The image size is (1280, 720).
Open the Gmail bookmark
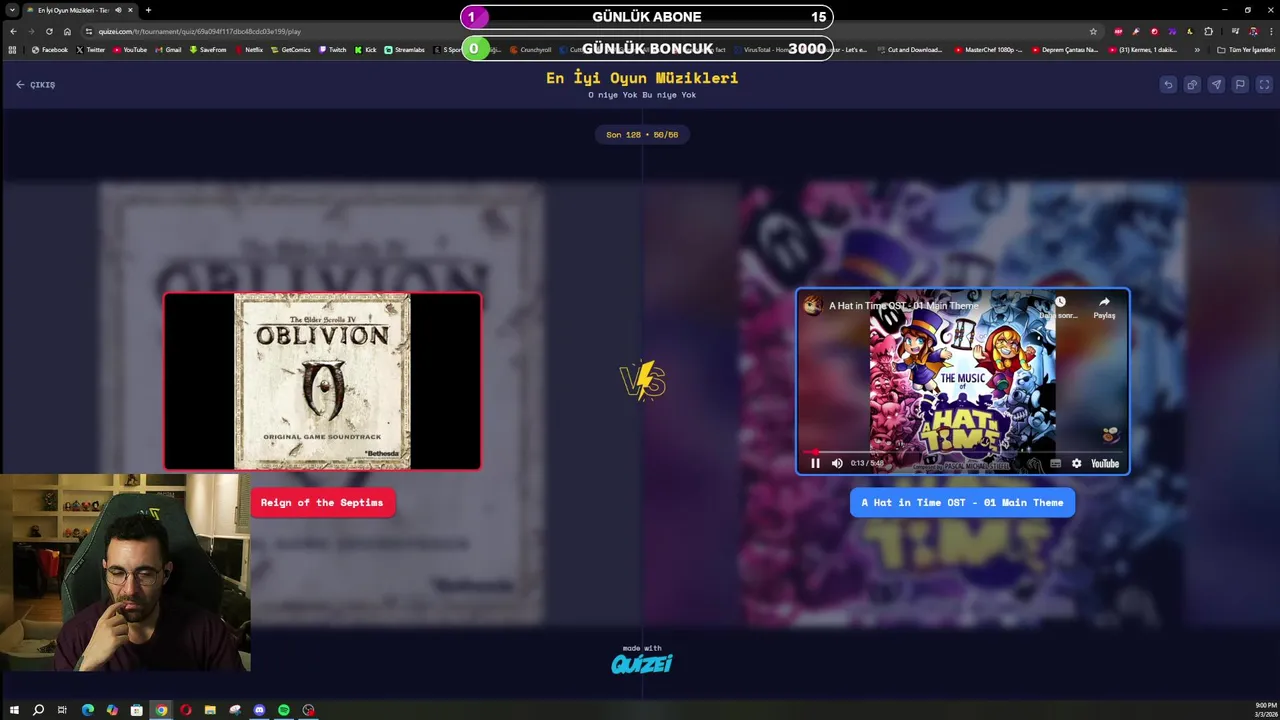point(168,50)
